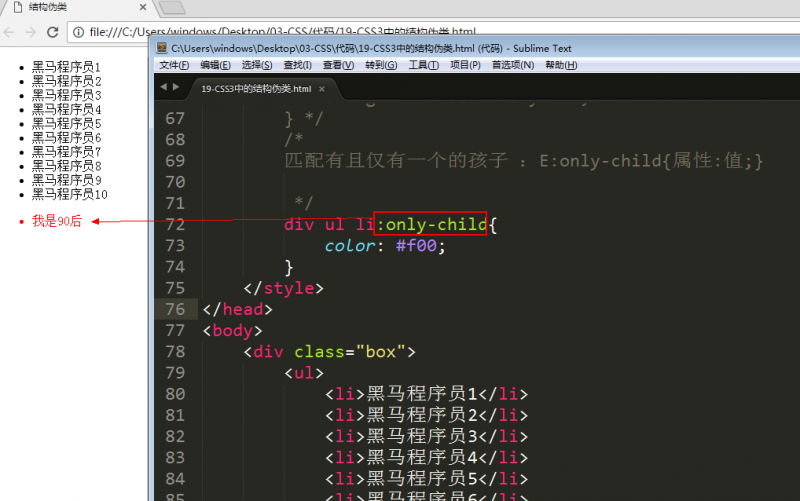
Task: Open the 首选项(N) menu
Action: 512,65
